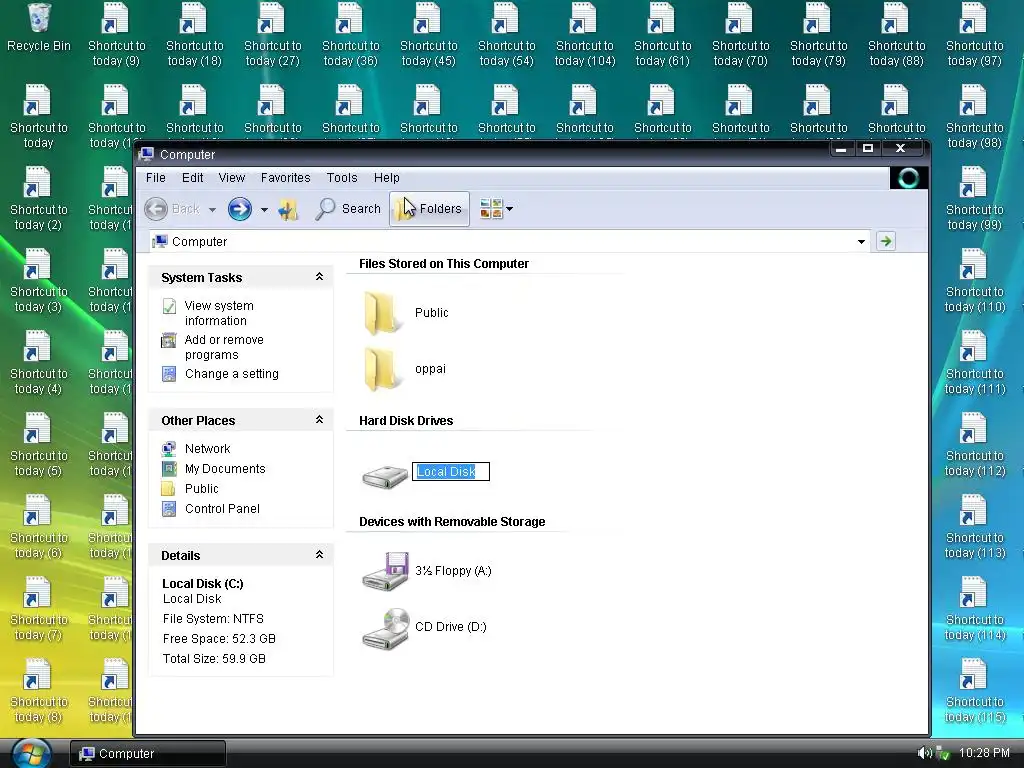Screen dimensions: 1024x768
Task: Select the Local Disk drive icon
Action: click(385, 476)
